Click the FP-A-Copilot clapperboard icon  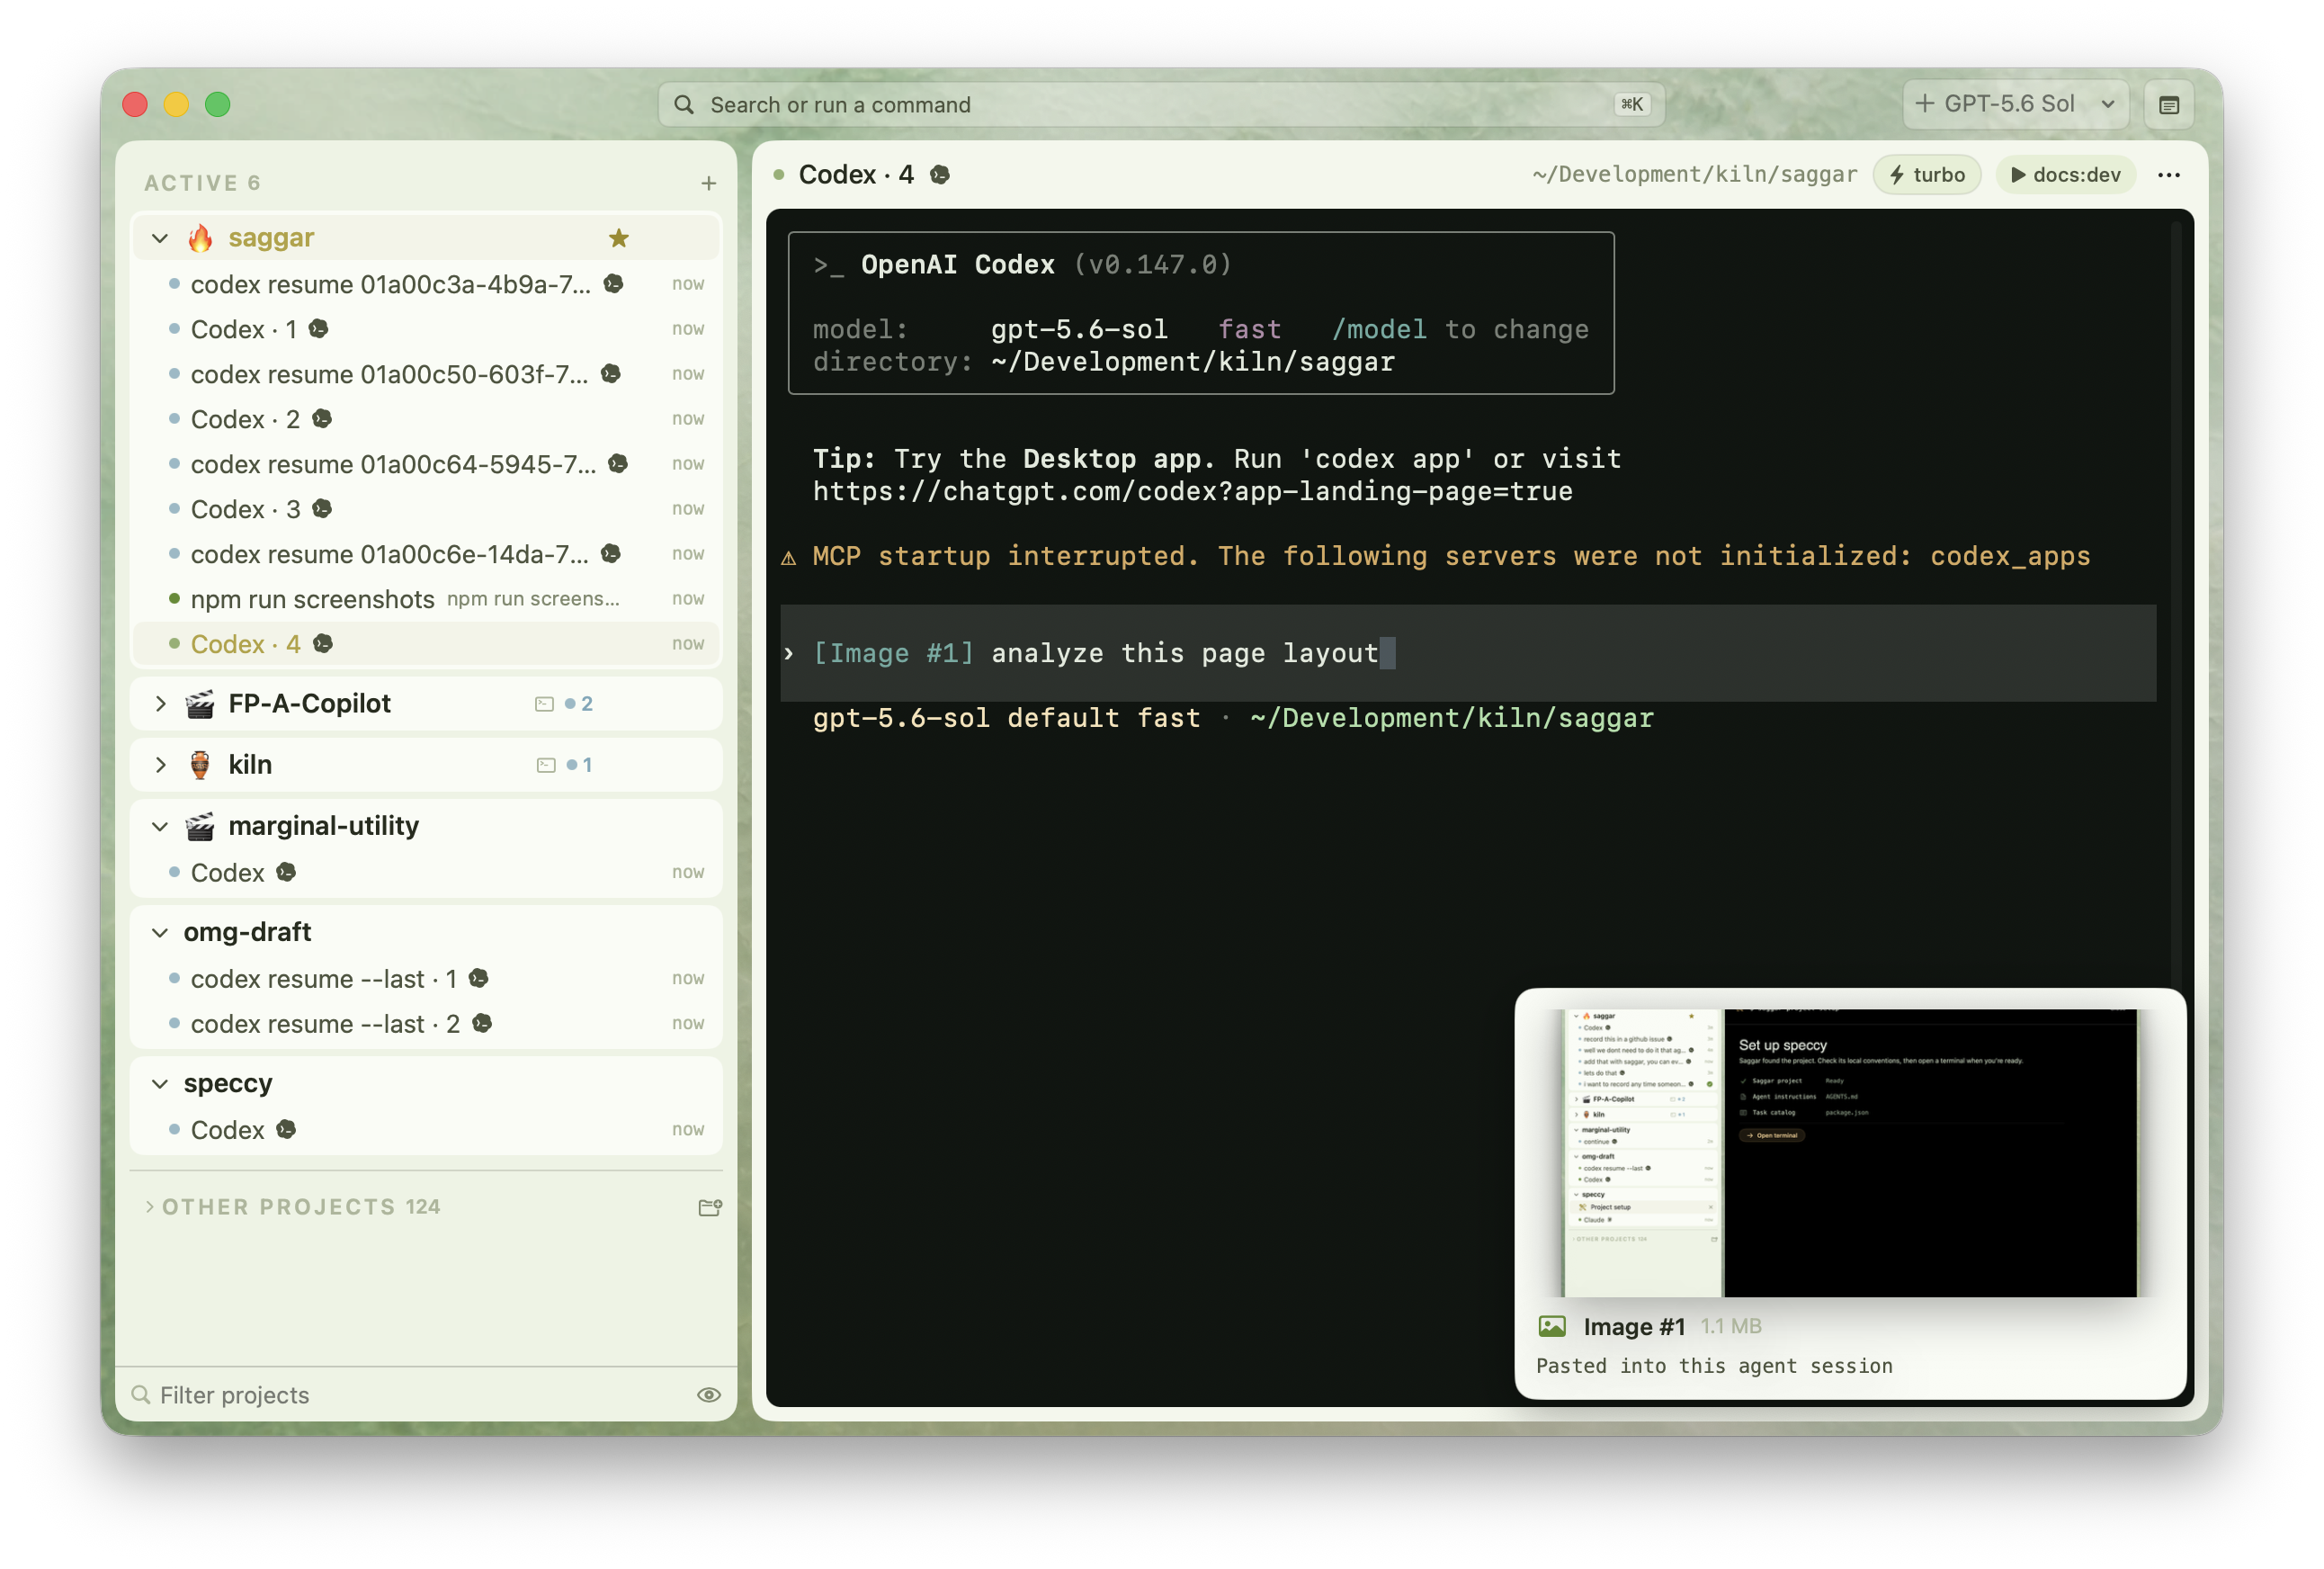point(200,704)
